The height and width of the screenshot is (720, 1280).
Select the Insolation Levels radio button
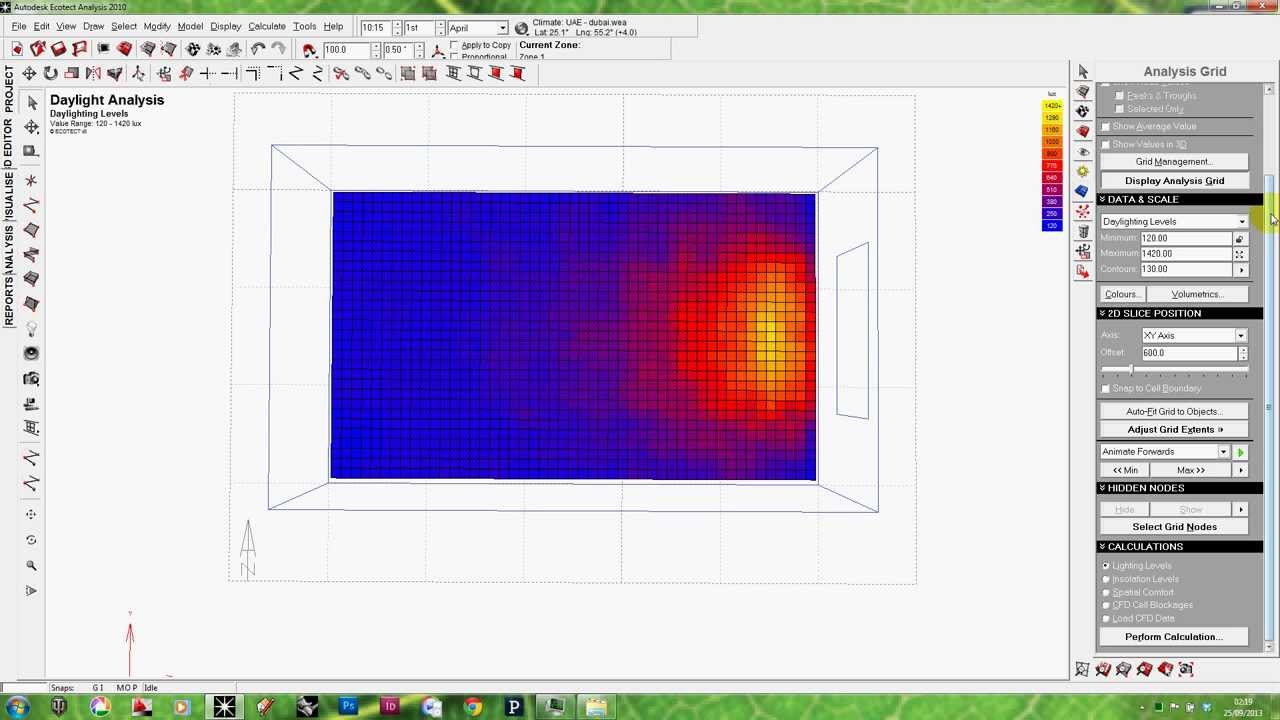coord(1106,579)
